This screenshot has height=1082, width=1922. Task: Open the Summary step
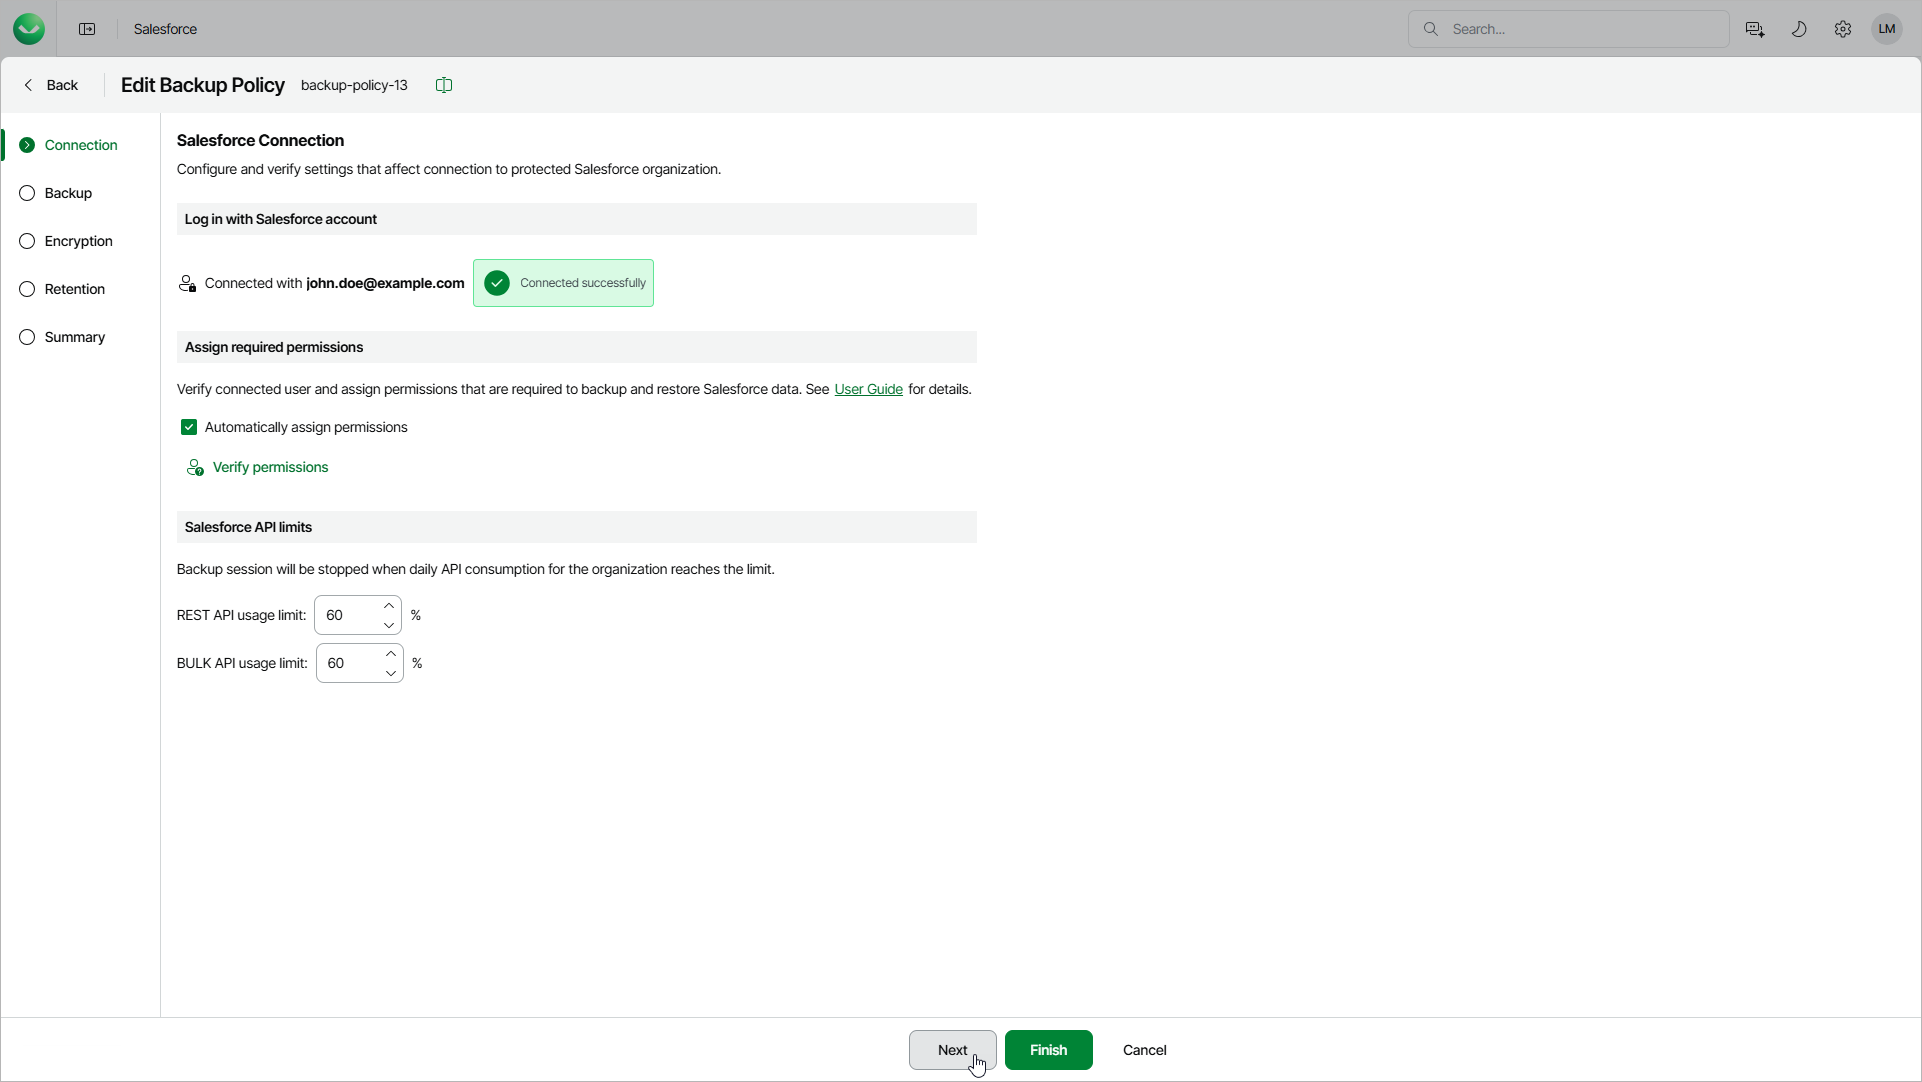(x=74, y=337)
